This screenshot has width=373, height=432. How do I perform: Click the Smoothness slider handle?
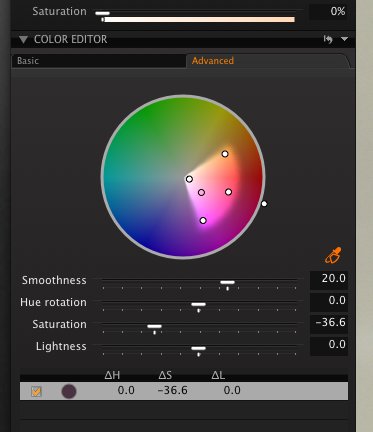click(227, 282)
